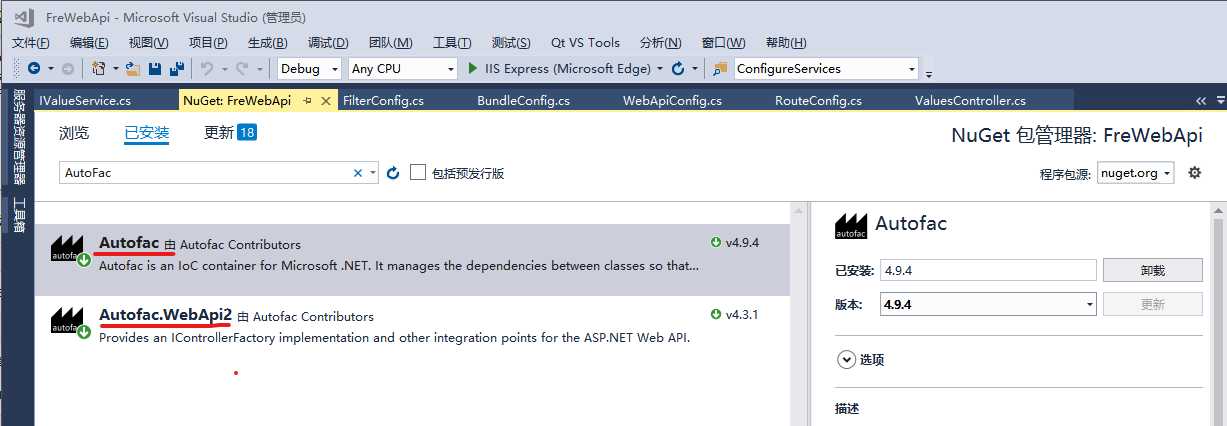Open the 帮助(H) menu

(x=785, y=42)
